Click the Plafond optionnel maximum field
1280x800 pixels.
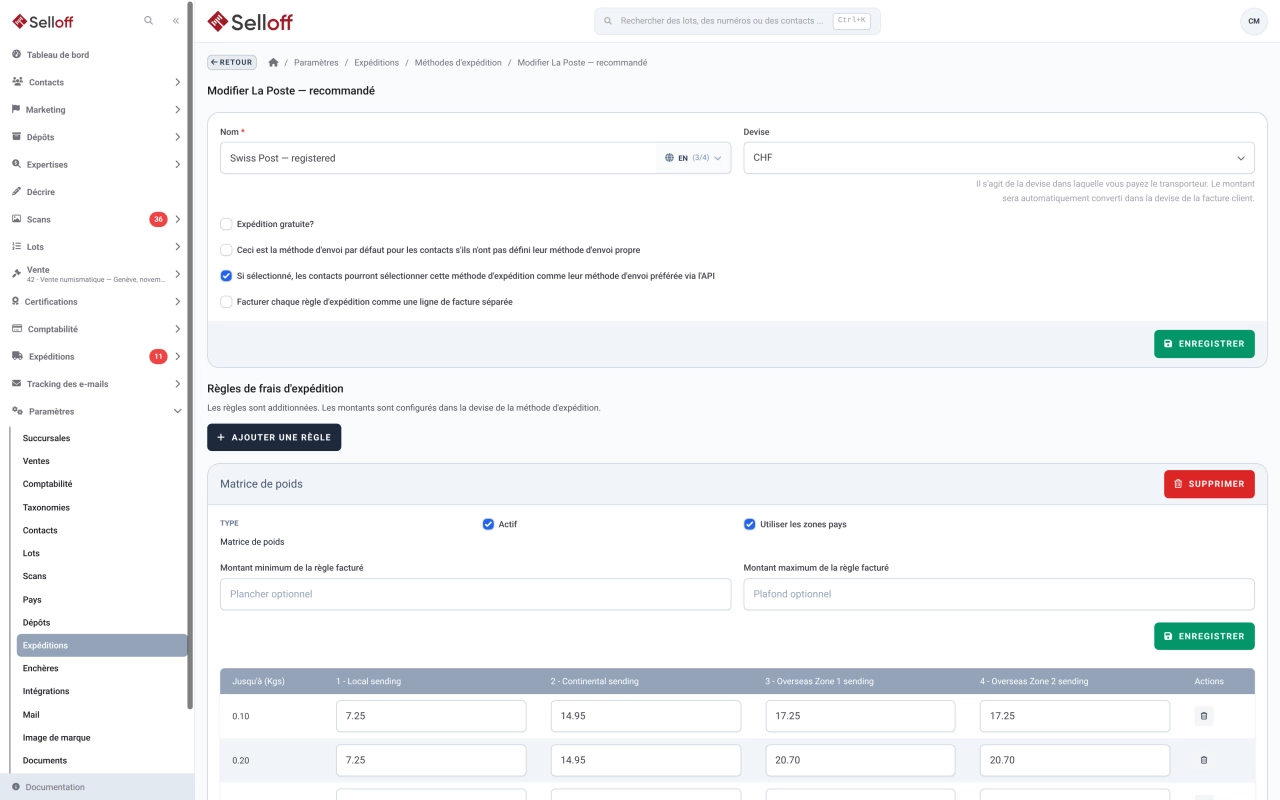click(999, 594)
